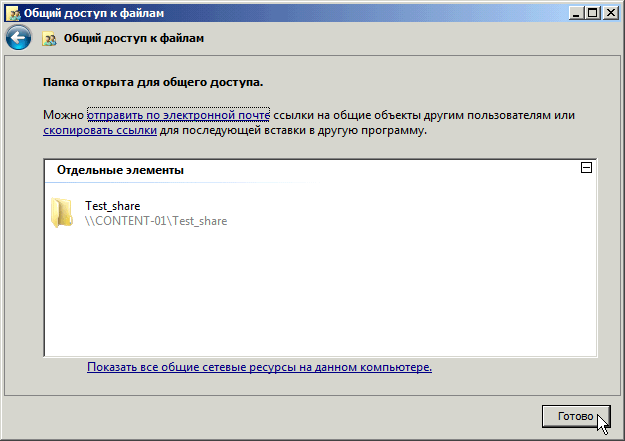Click the Отдельные элементы group header
Image resolution: width=625 pixels, height=441 pixels.
click(x=120, y=170)
